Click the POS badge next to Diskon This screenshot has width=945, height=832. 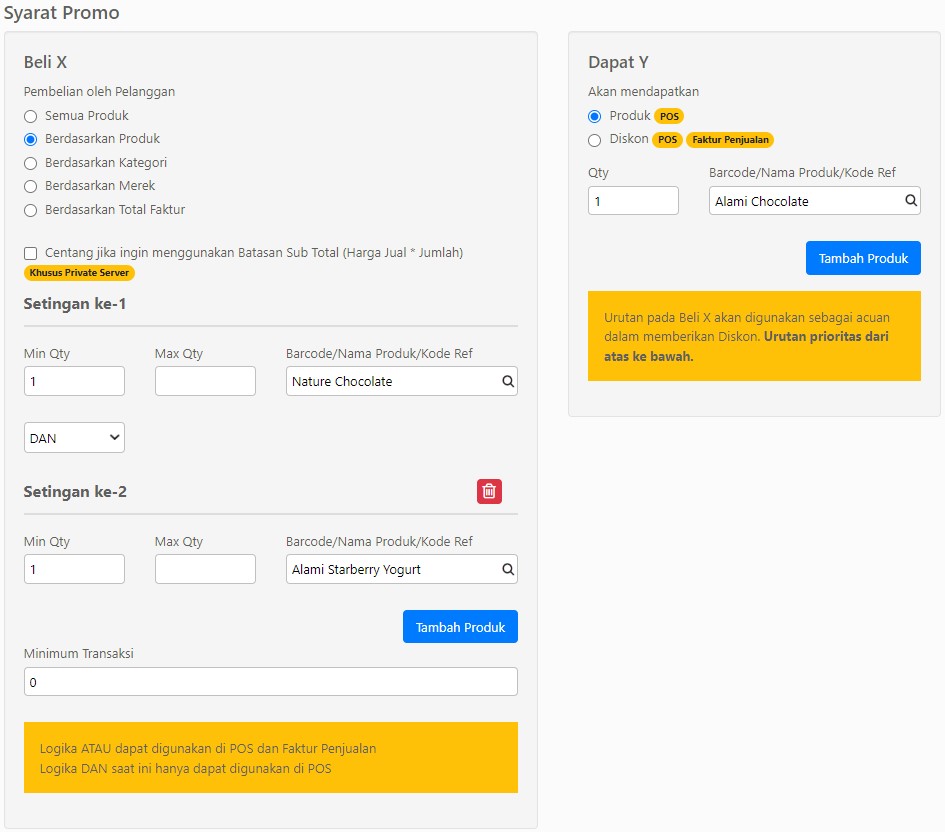click(x=667, y=140)
